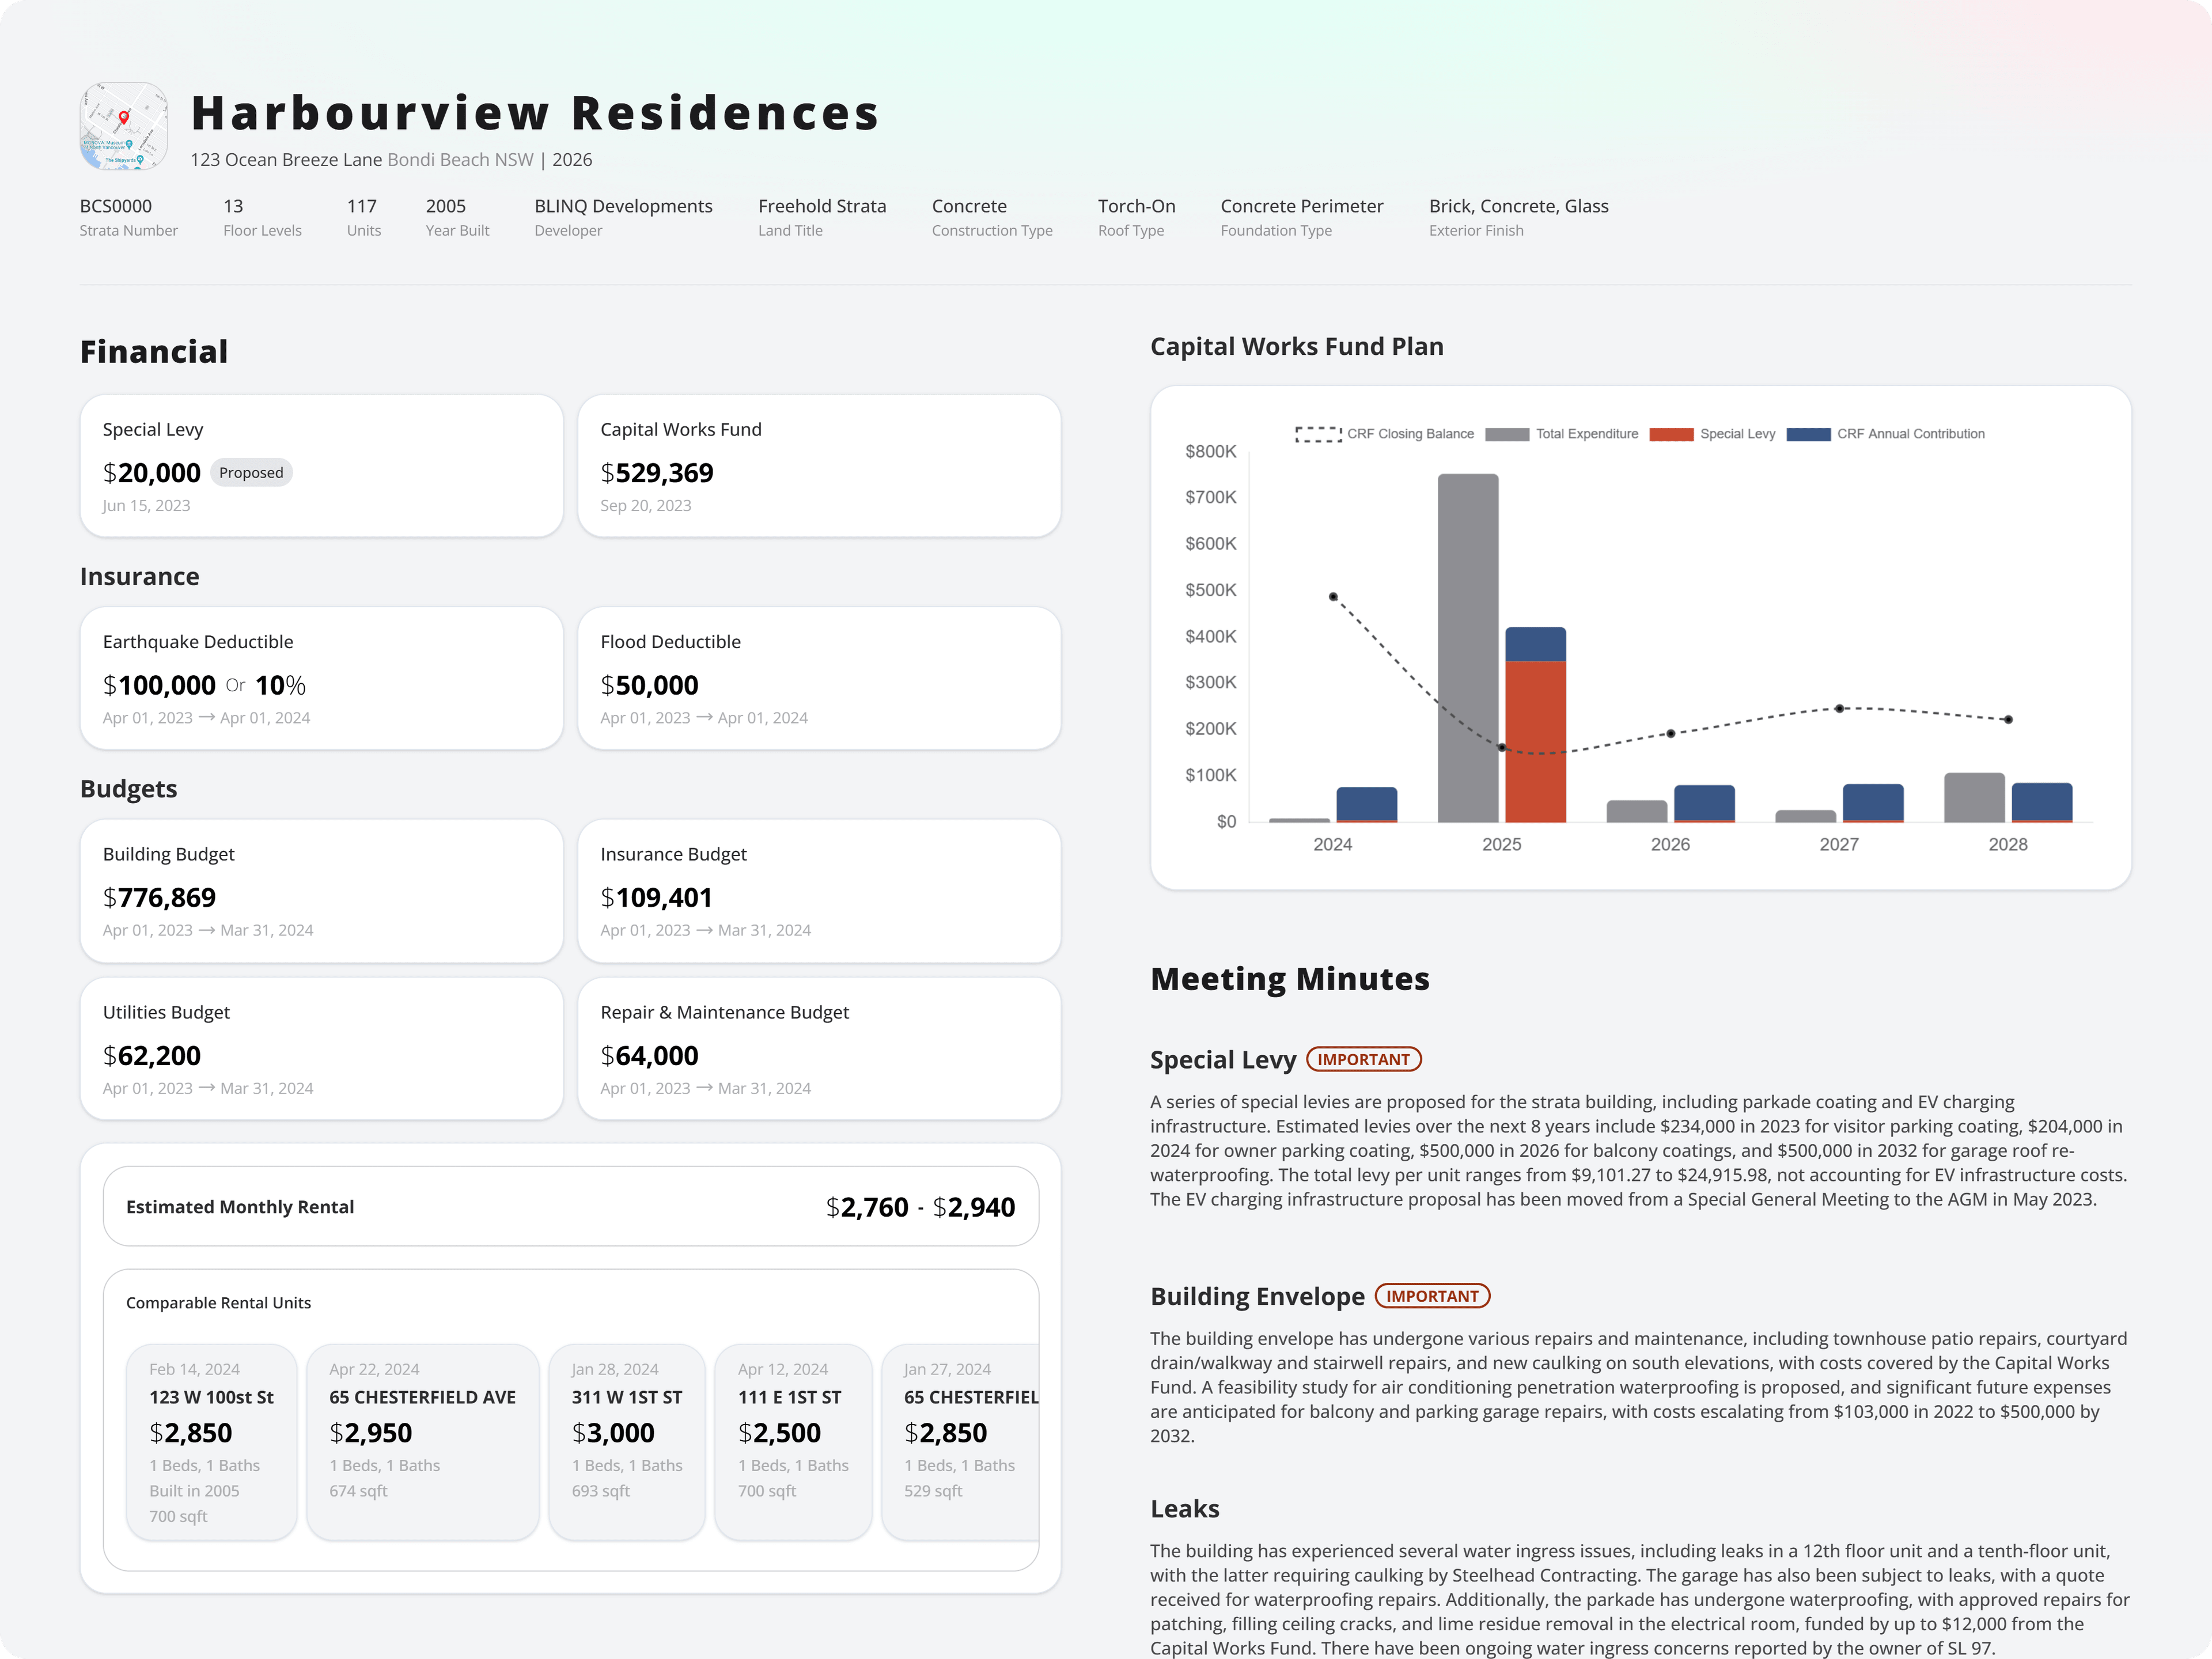Click the 2024 closing balance data point

coord(1333,597)
